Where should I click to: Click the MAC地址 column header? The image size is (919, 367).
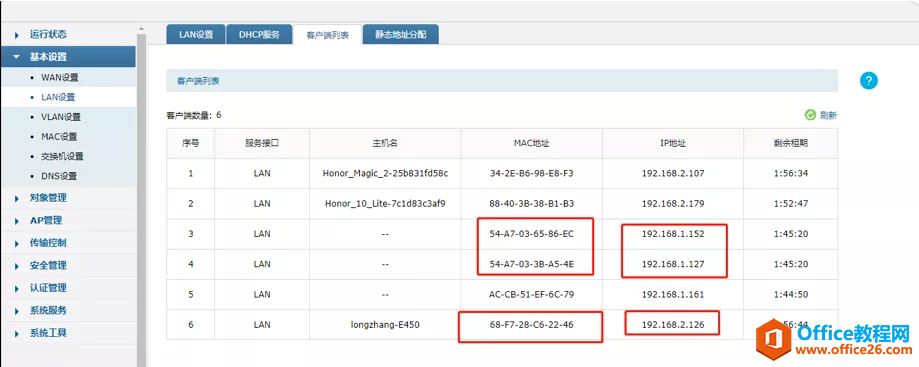[x=532, y=143]
